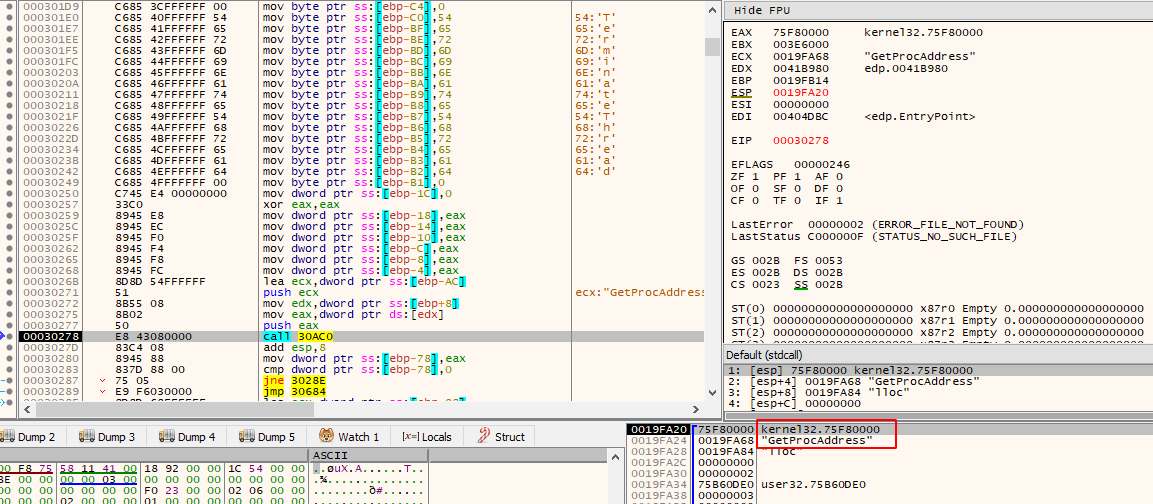The image size is (1153, 504).
Task: Switch to the Dump 3 tab
Action: tap(107, 436)
